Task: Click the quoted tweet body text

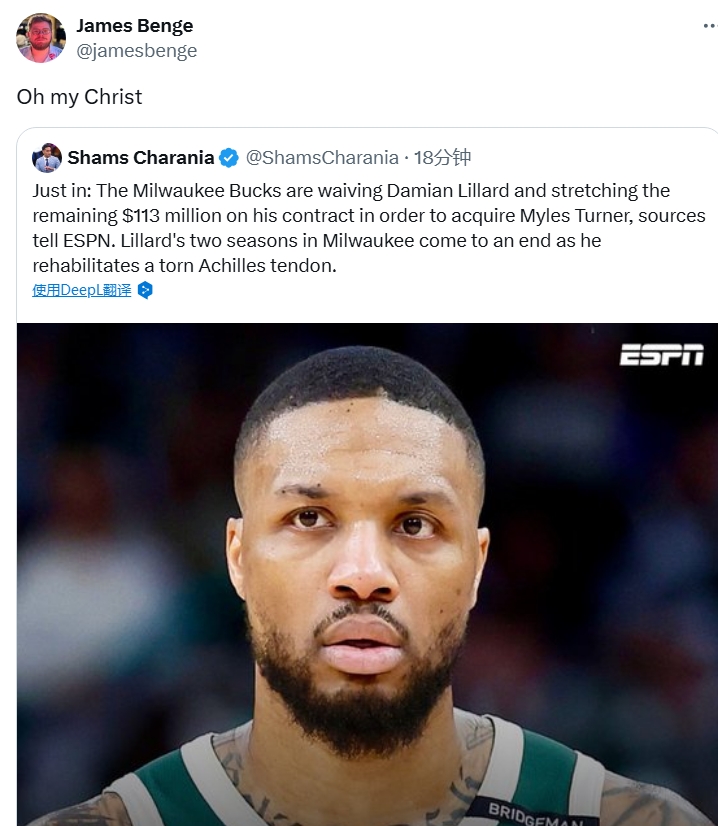Action: [x=369, y=228]
